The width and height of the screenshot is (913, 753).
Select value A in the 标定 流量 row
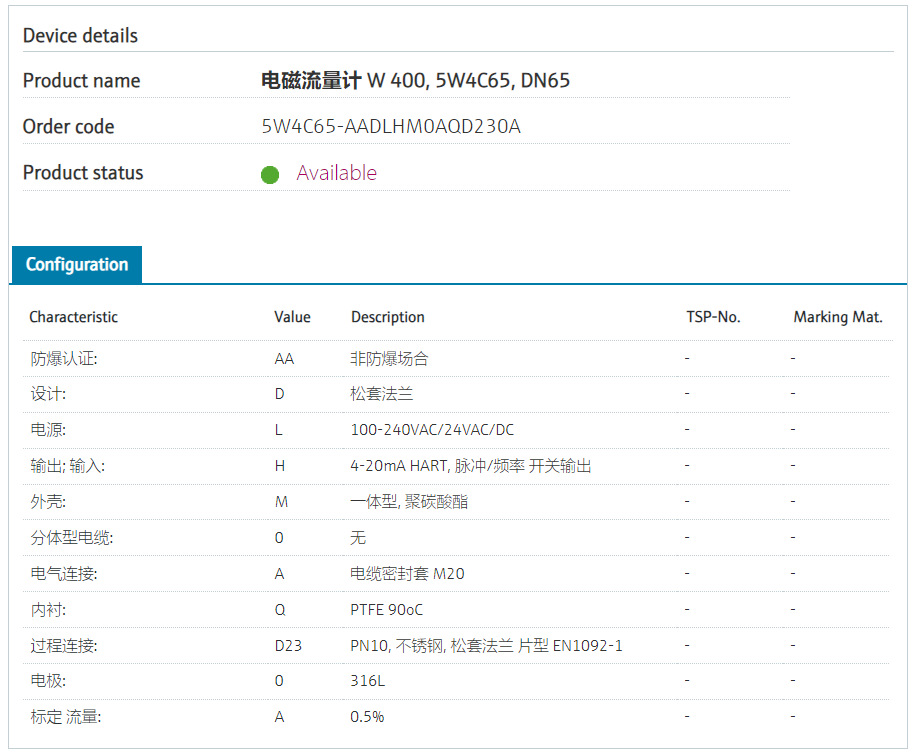click(x=279, y=716)
